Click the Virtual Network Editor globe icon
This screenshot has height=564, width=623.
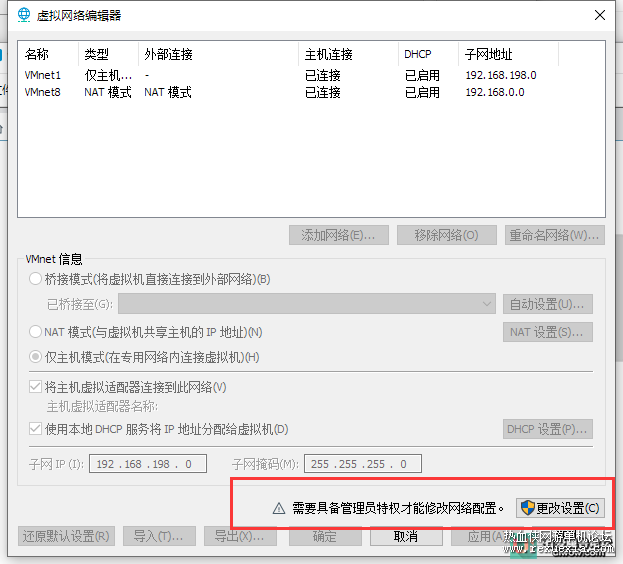[x=24, y=15]
